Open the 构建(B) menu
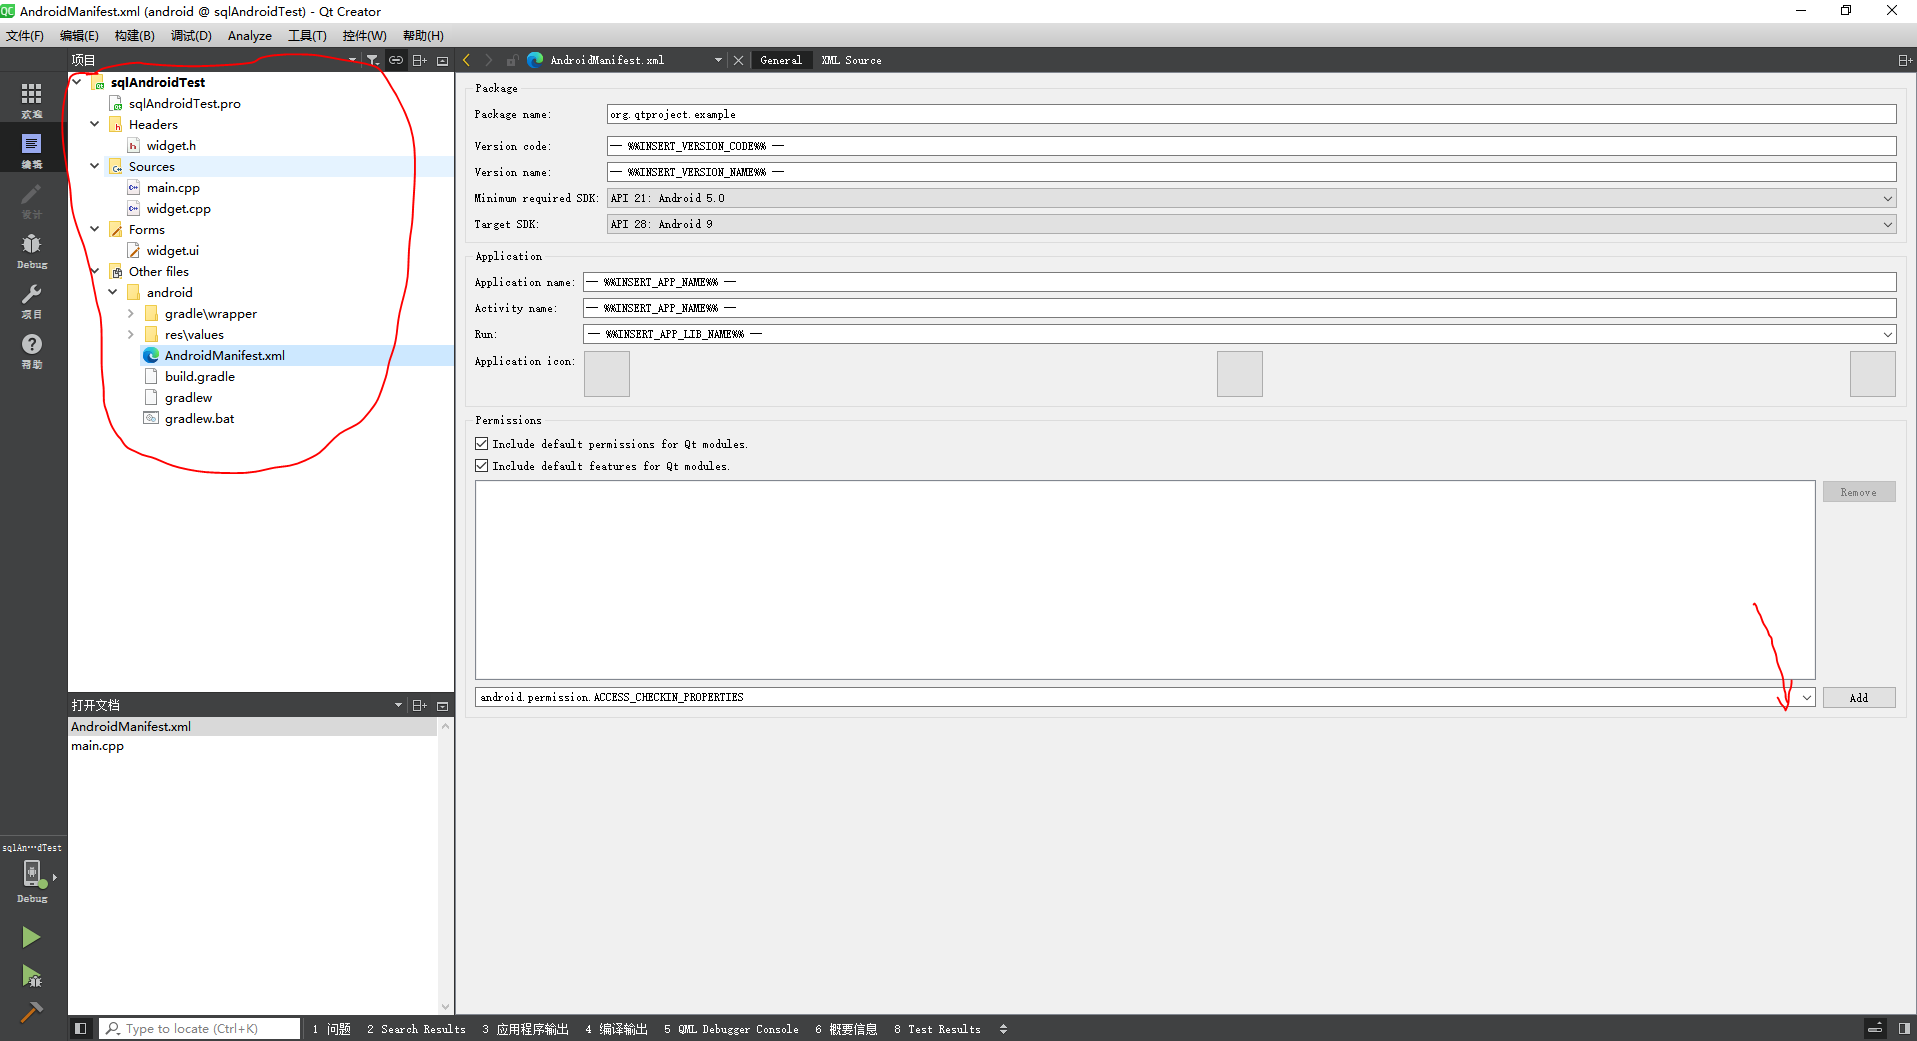Screen dimensions: 1917x1041 [x=135, y=36]
